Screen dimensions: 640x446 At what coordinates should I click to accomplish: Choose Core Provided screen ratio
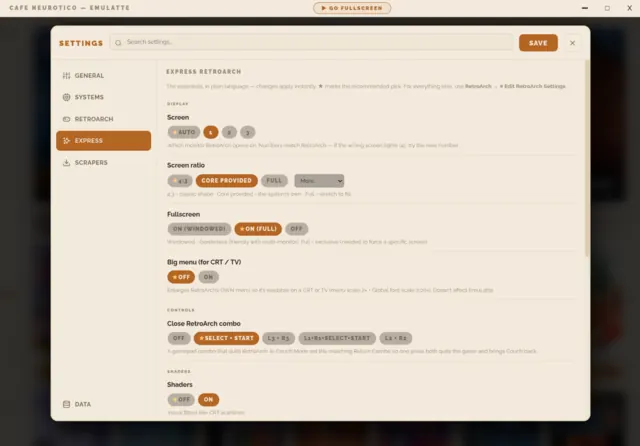coord(227,180)
